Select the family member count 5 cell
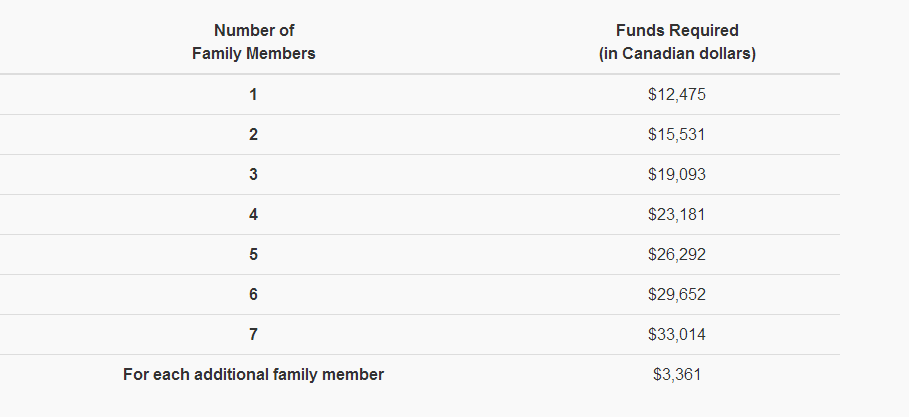The height and width of the screenshot is (417, 909). (254, 255)
